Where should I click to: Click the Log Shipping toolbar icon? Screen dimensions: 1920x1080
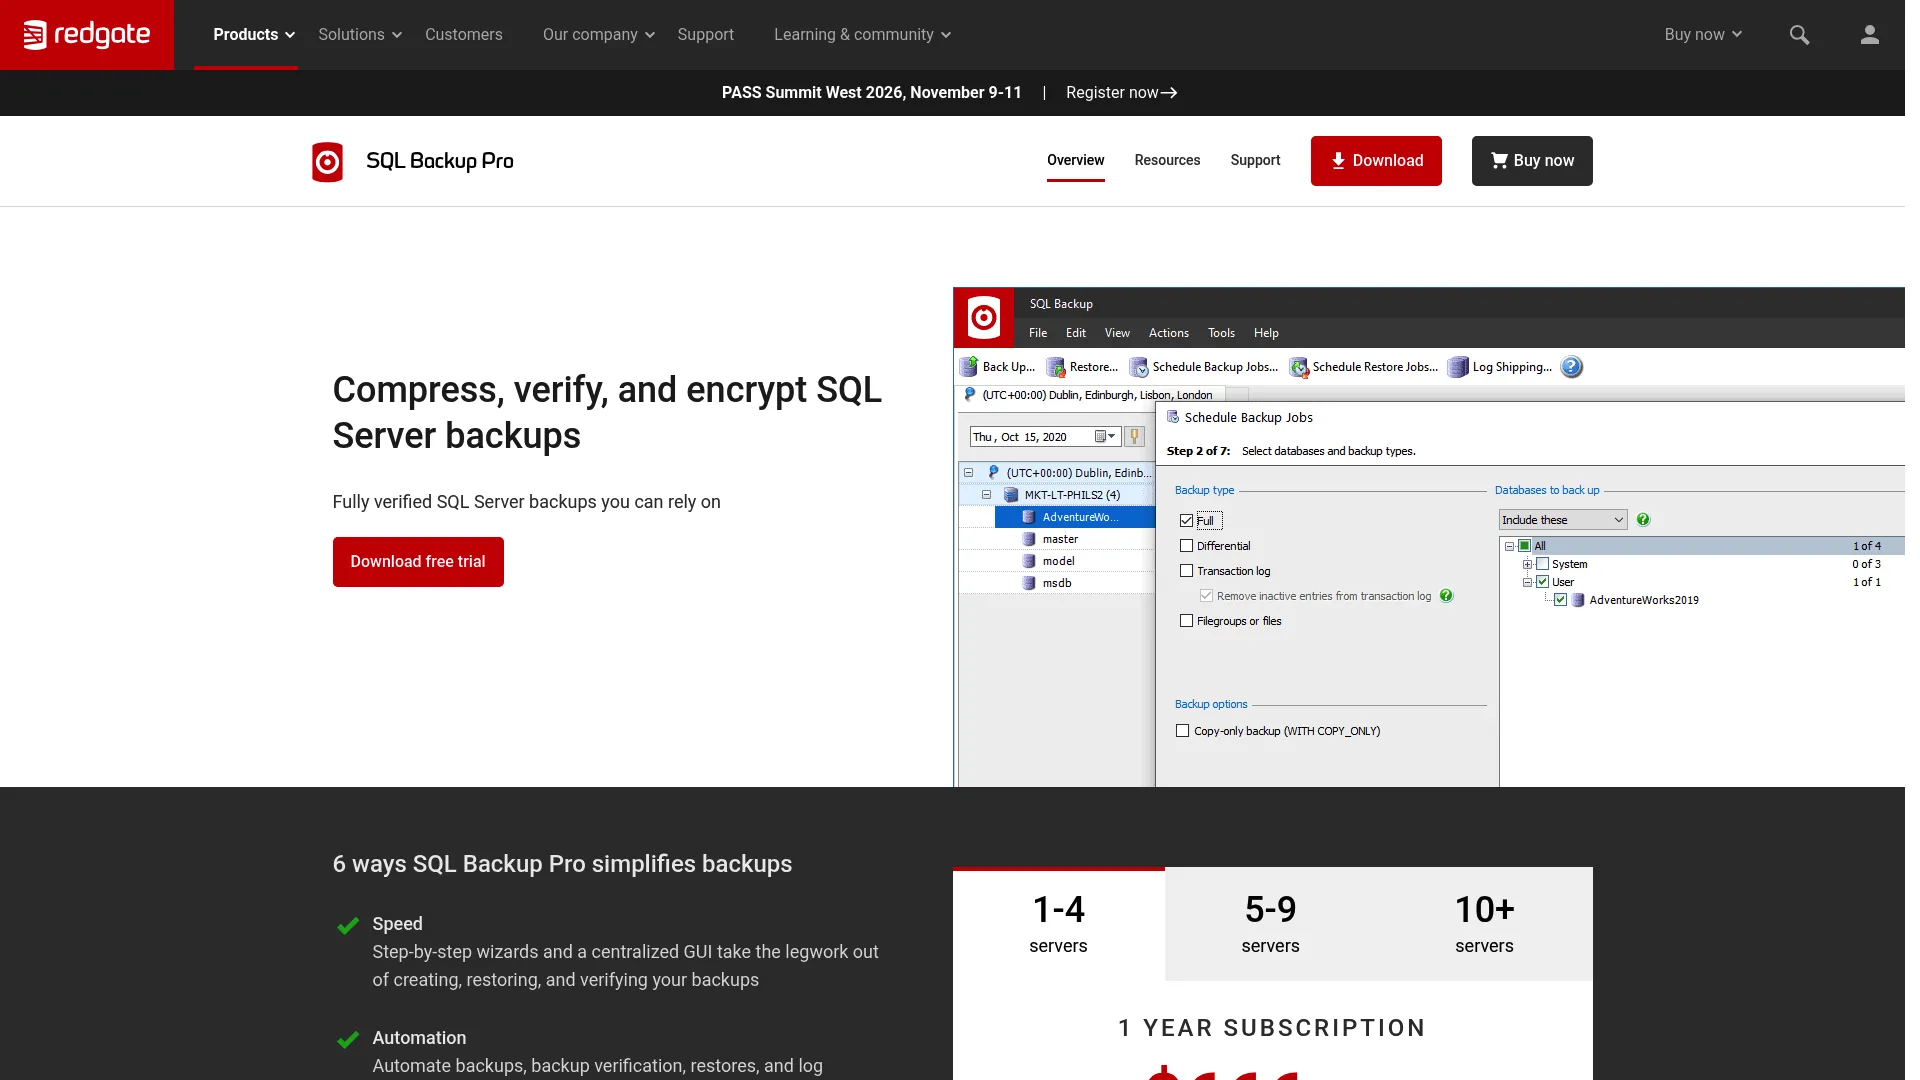point(1458,367)
